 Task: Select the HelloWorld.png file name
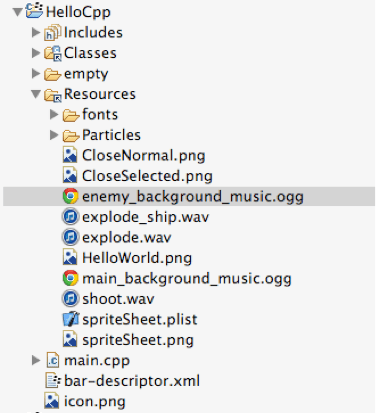pos(137,258)
